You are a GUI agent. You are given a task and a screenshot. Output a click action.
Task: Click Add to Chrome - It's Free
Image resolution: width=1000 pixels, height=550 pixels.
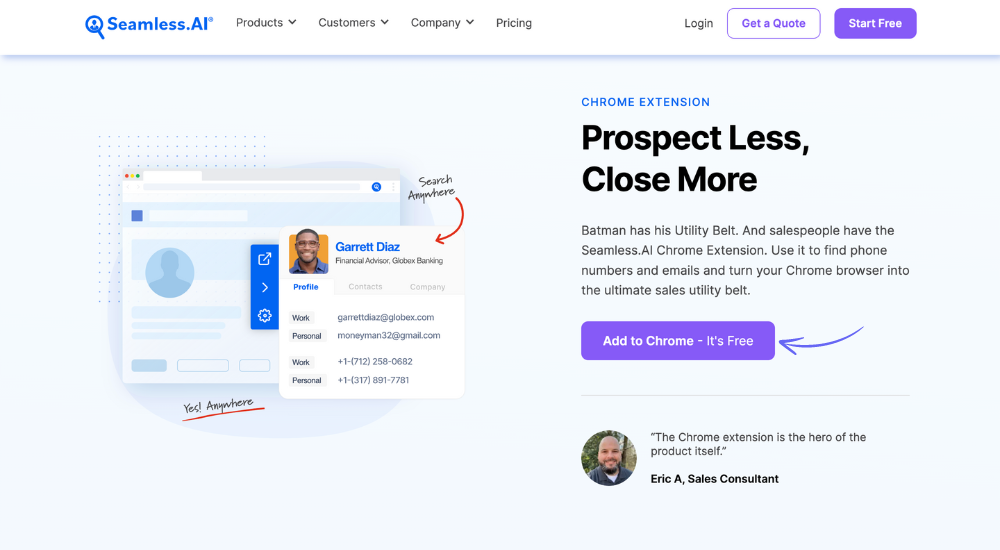[678, 341]
